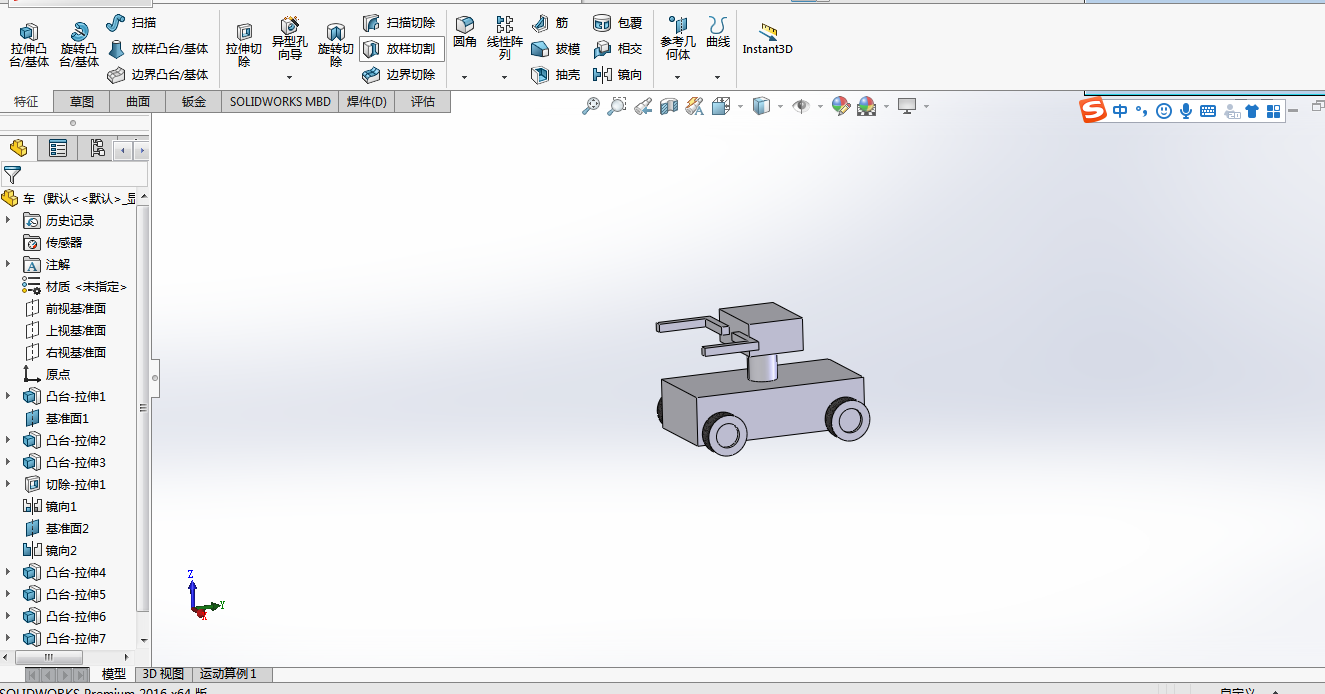
Task: Expand the 切除-拉伸1 feature node
Action: point(9,484)
